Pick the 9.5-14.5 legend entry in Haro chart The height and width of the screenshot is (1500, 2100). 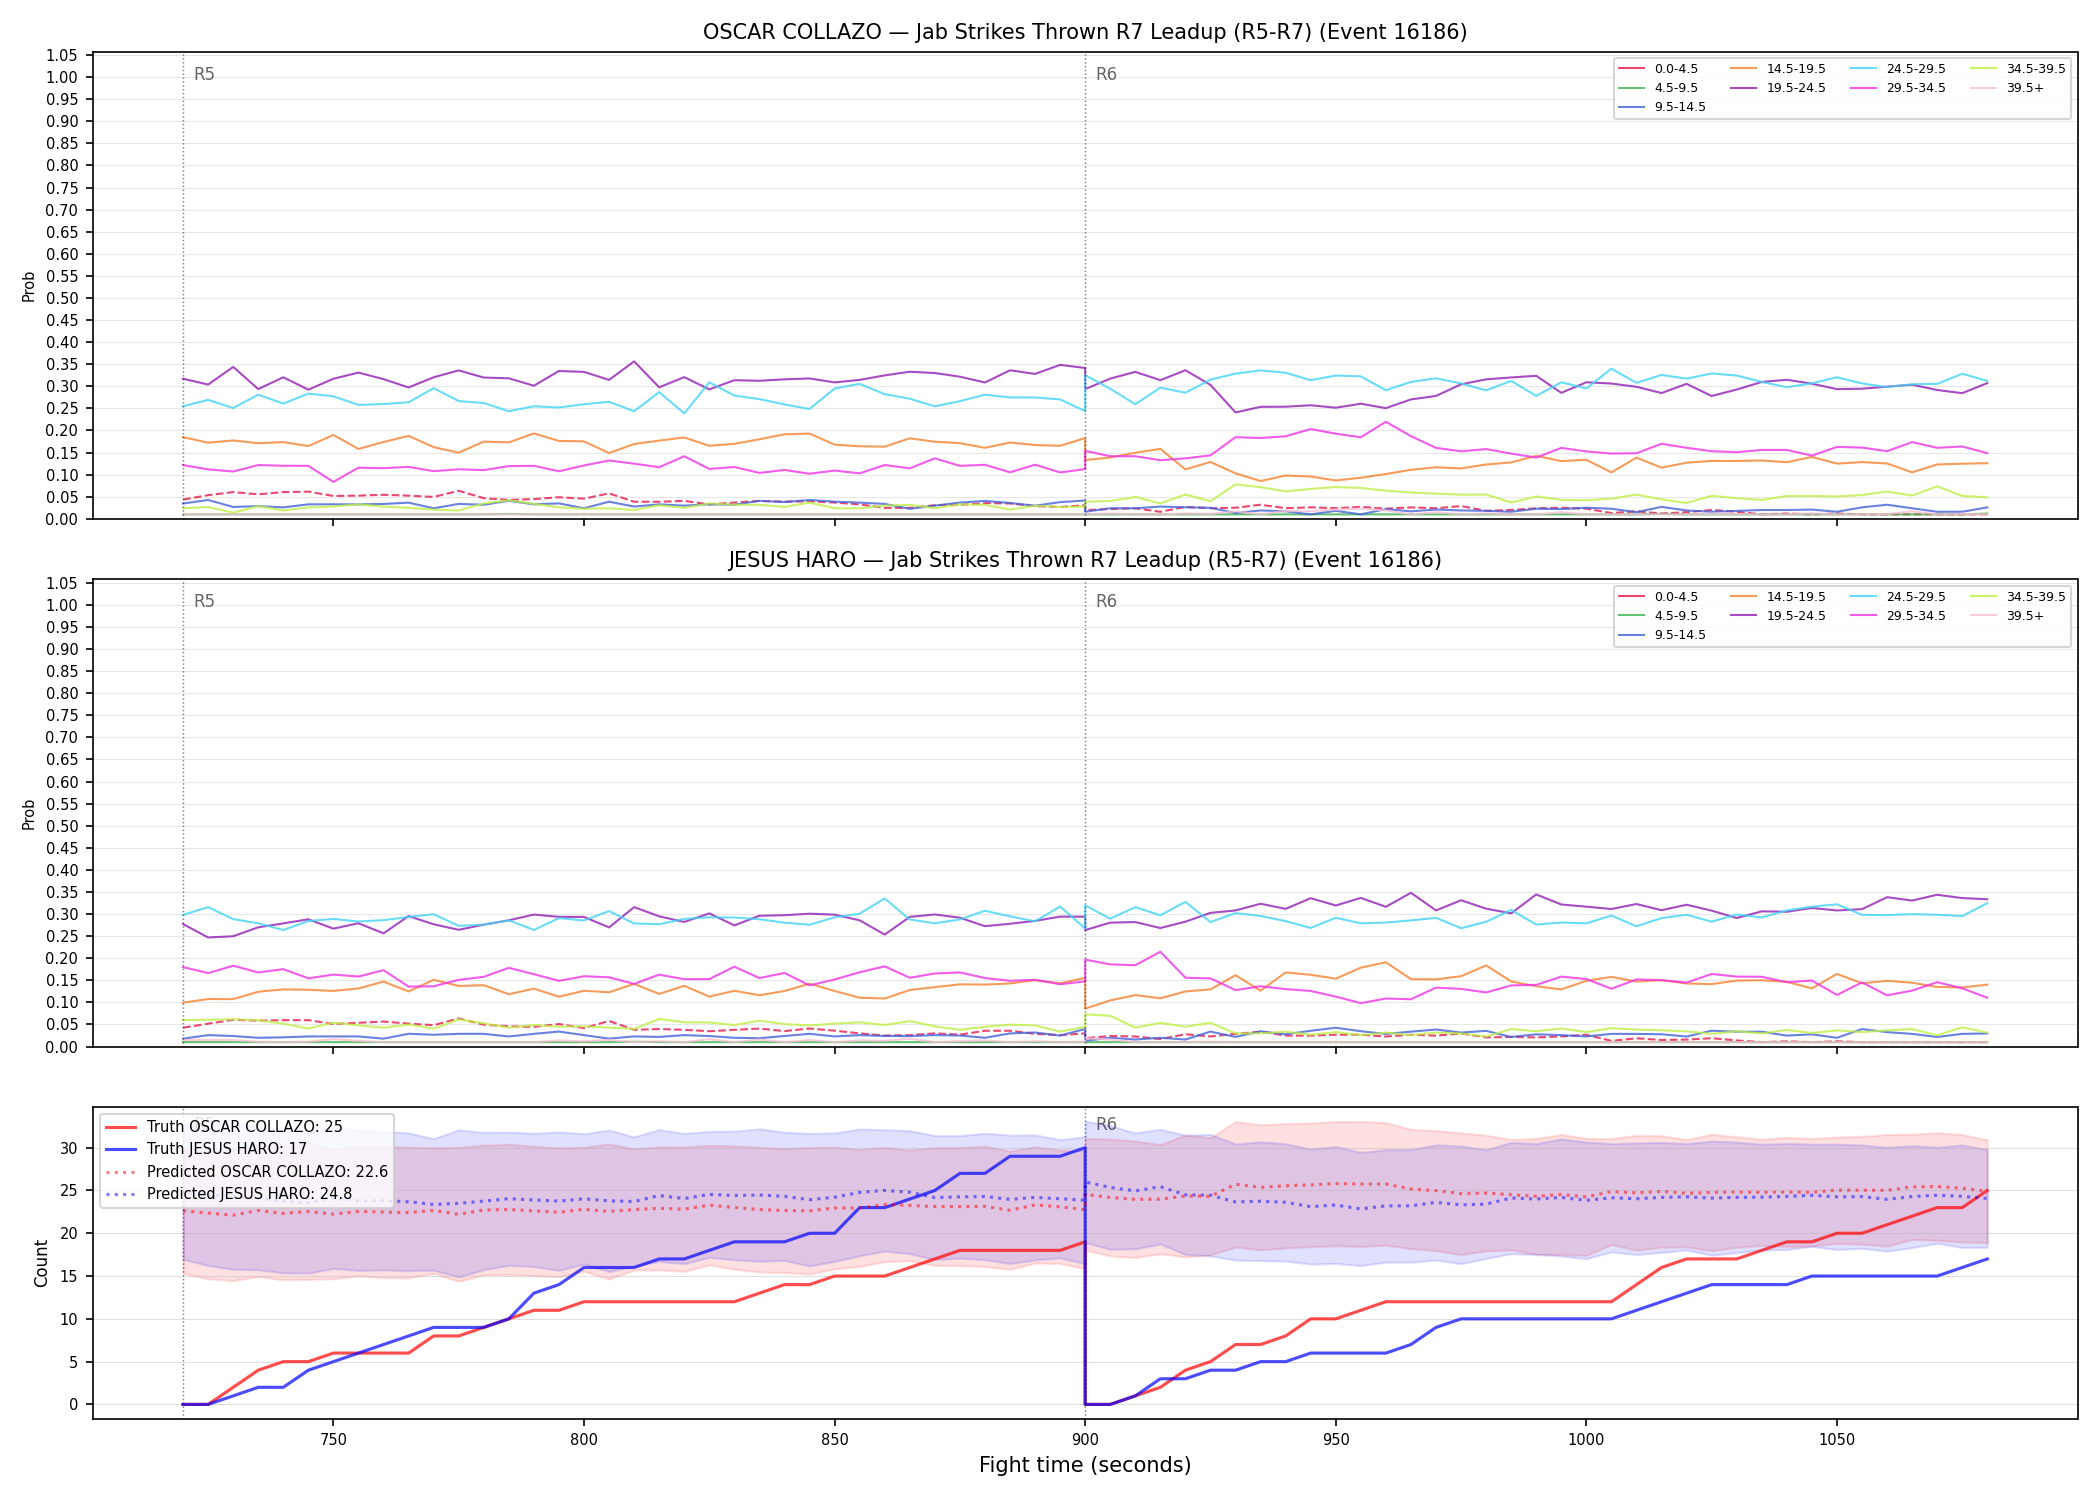pos(1662,635)
